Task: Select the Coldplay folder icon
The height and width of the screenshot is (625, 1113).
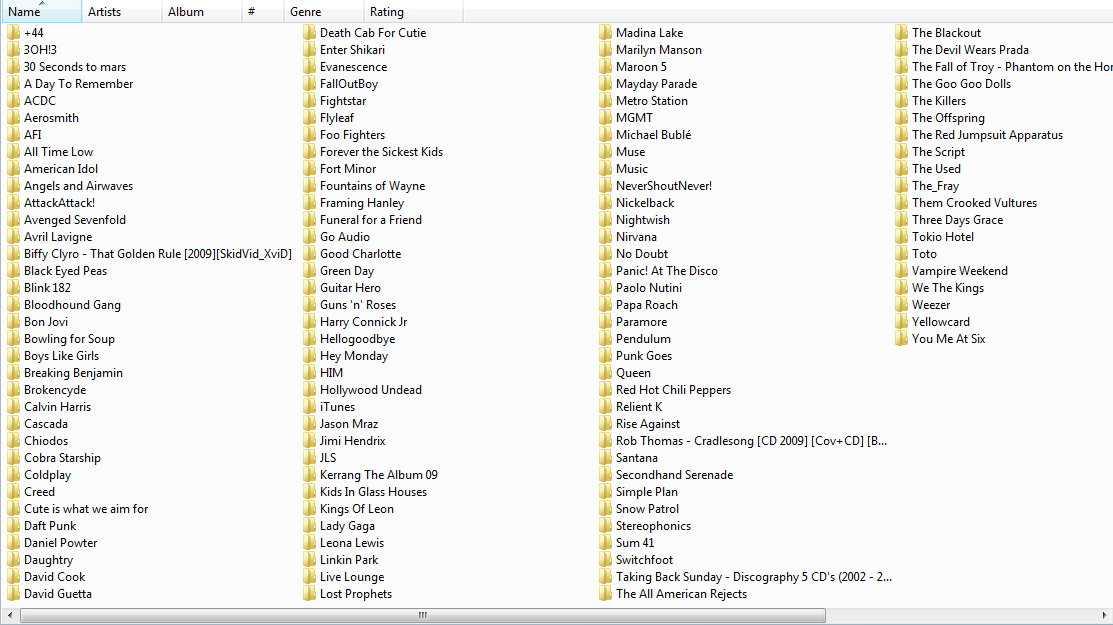Action: [13, 475]
